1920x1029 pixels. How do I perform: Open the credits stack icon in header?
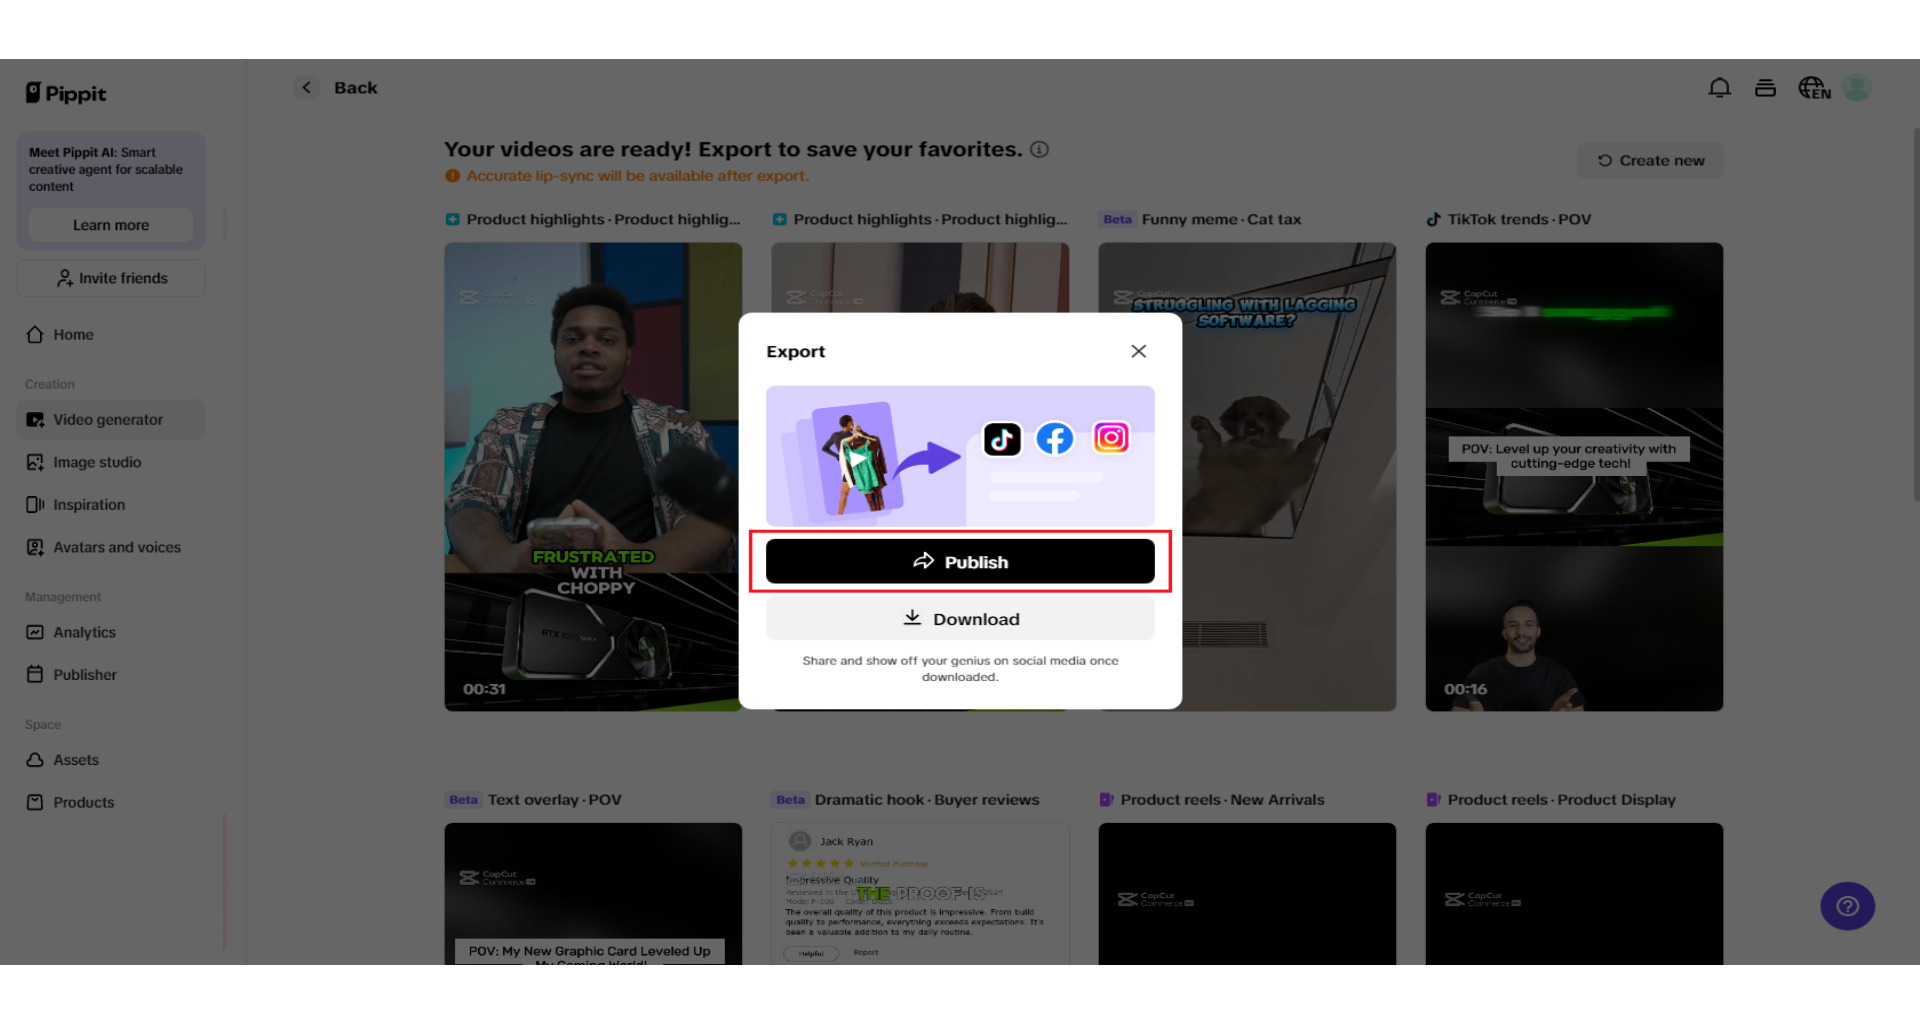[x=1765, y=88]
